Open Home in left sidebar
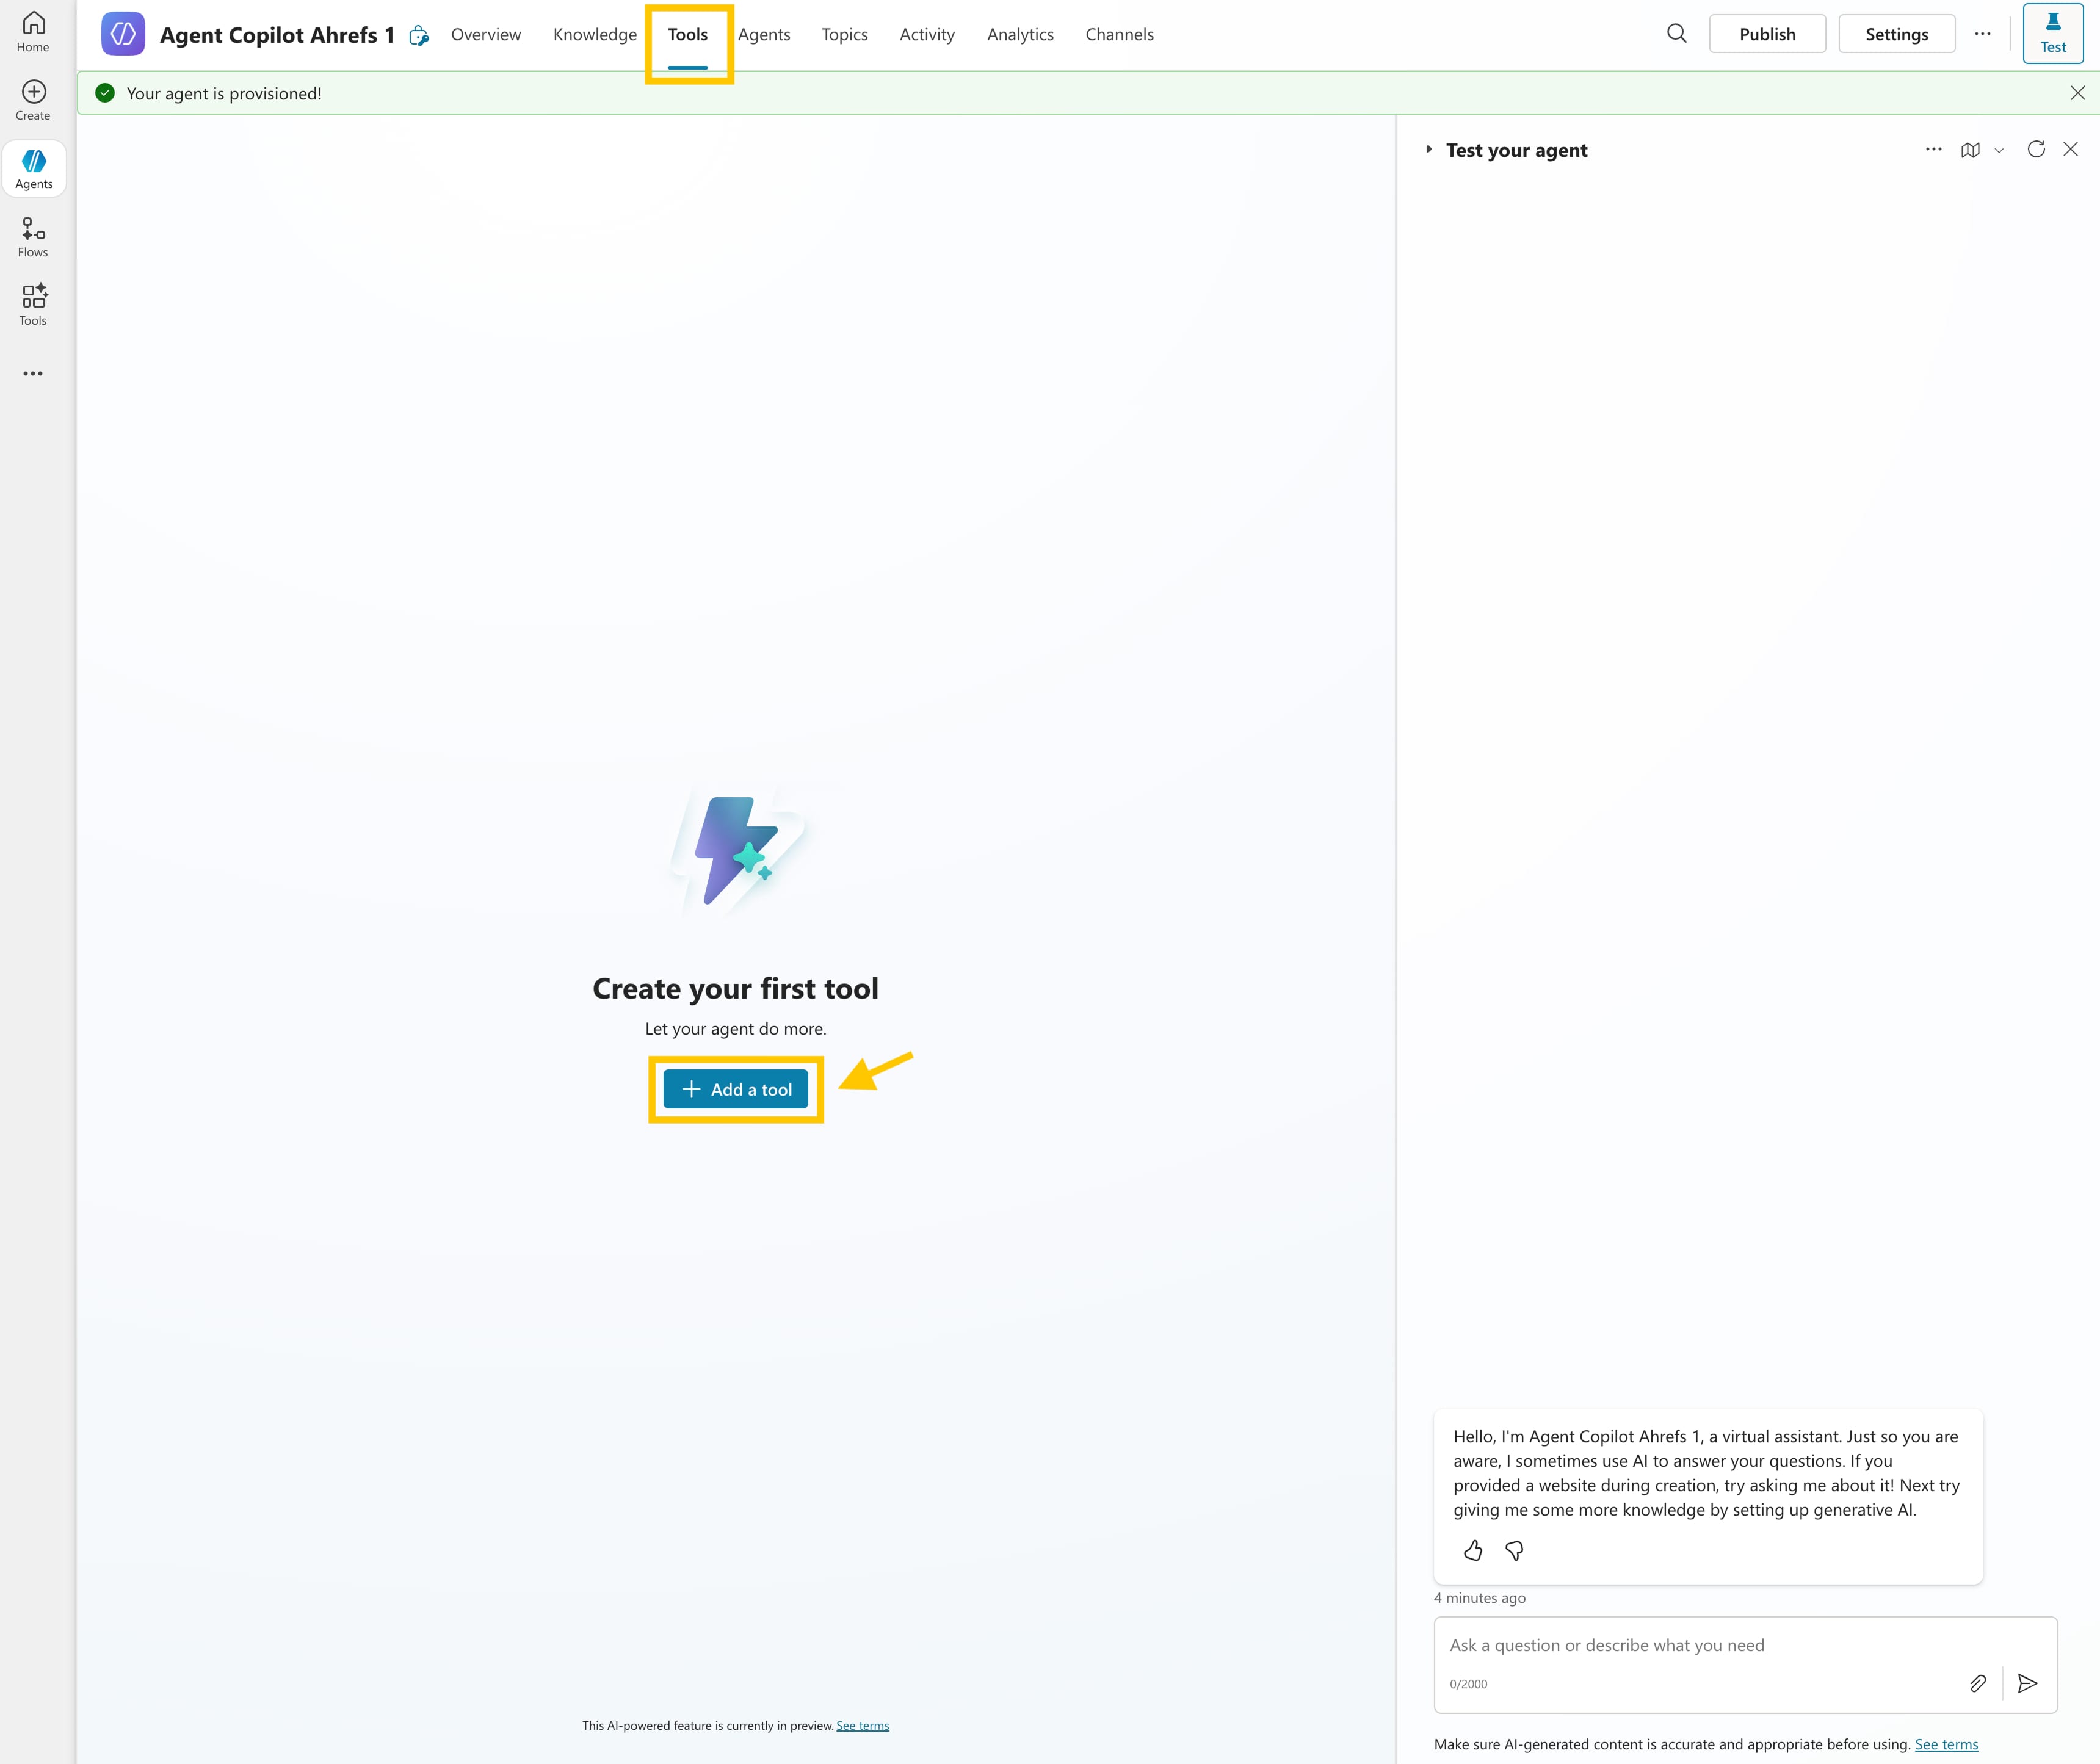2100x1764 pixels. coord(33,32)
